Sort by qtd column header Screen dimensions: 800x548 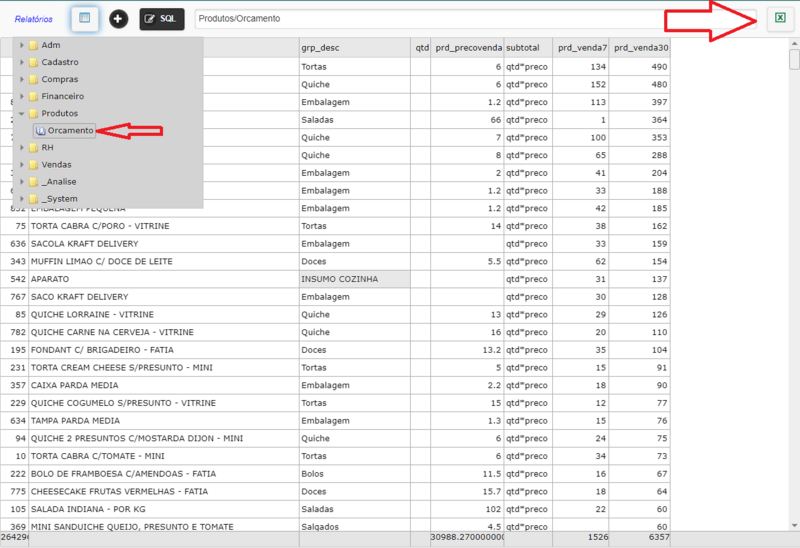coord(420,47)
